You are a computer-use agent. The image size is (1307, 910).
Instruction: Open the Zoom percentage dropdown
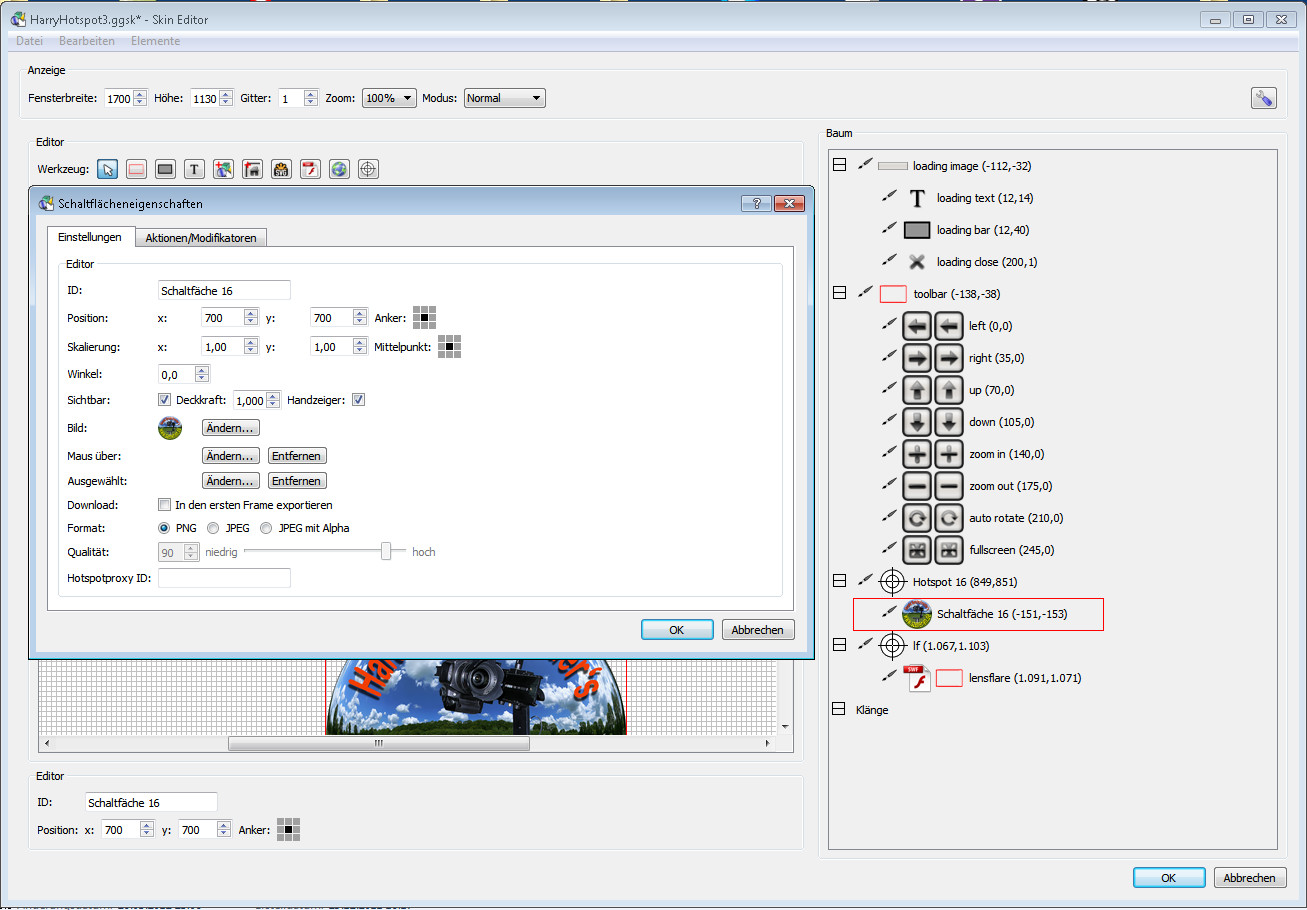[389, 98]
